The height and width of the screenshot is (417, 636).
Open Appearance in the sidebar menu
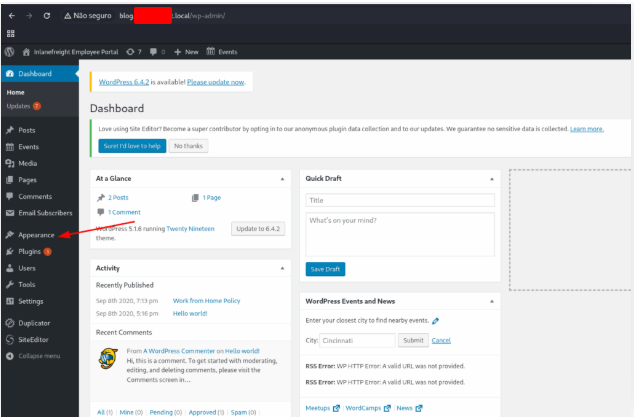point(35,235)
